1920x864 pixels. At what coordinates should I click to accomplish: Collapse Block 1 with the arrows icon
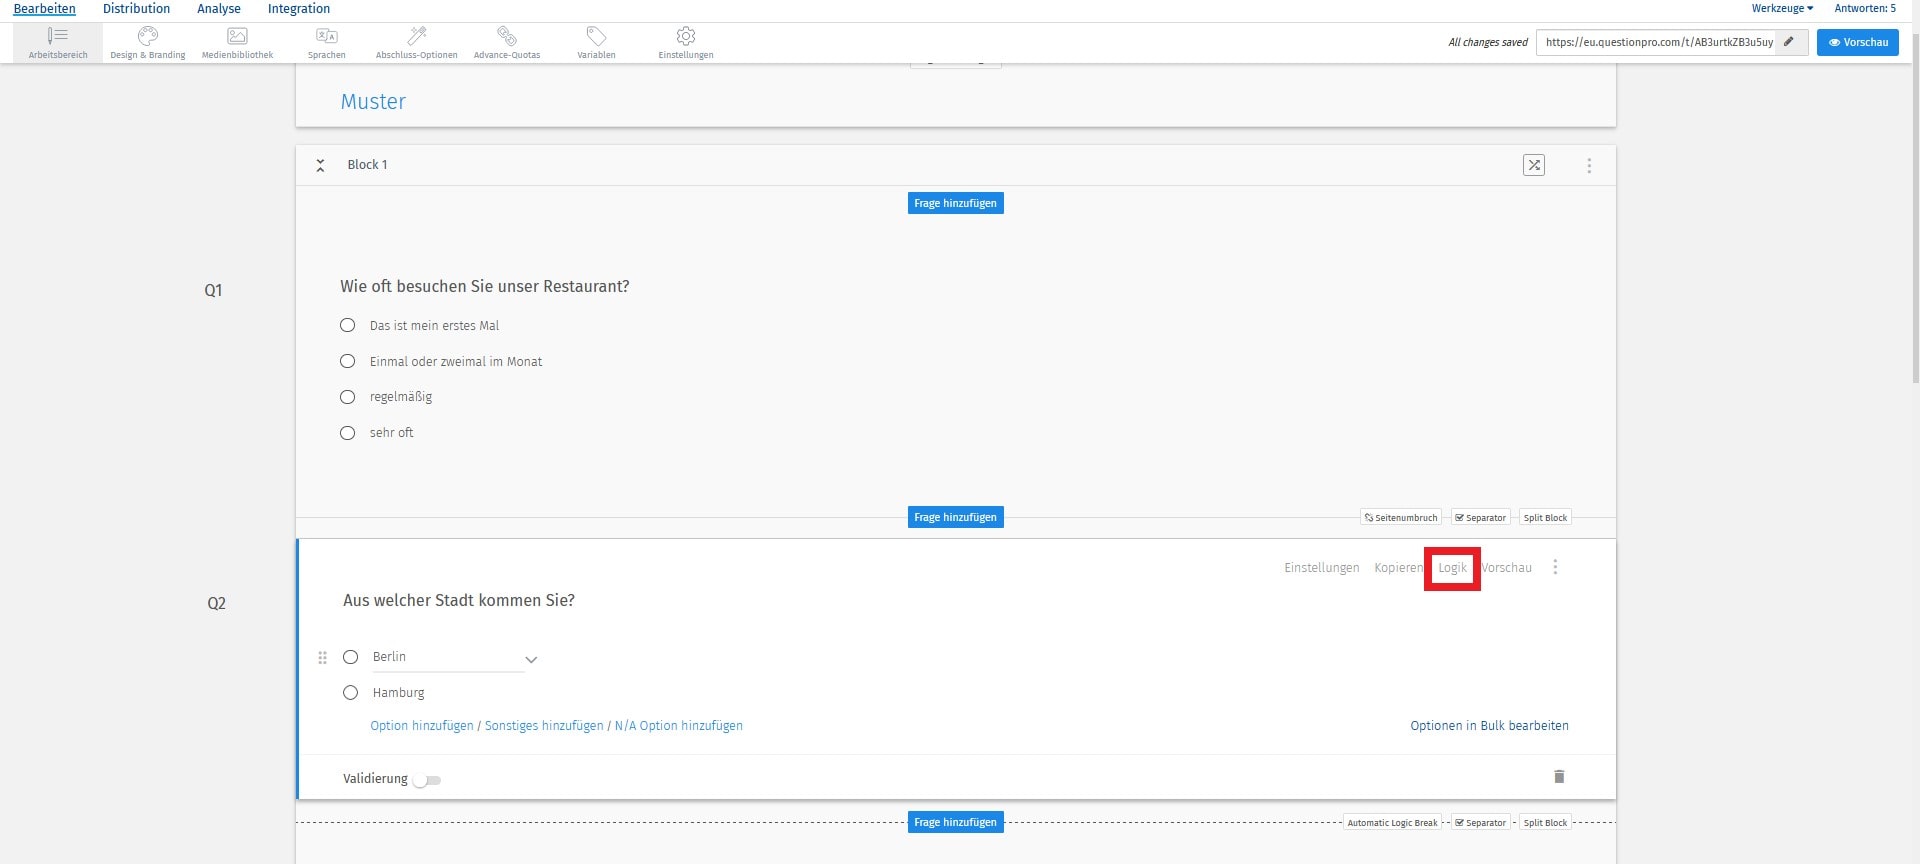point(320,165)
